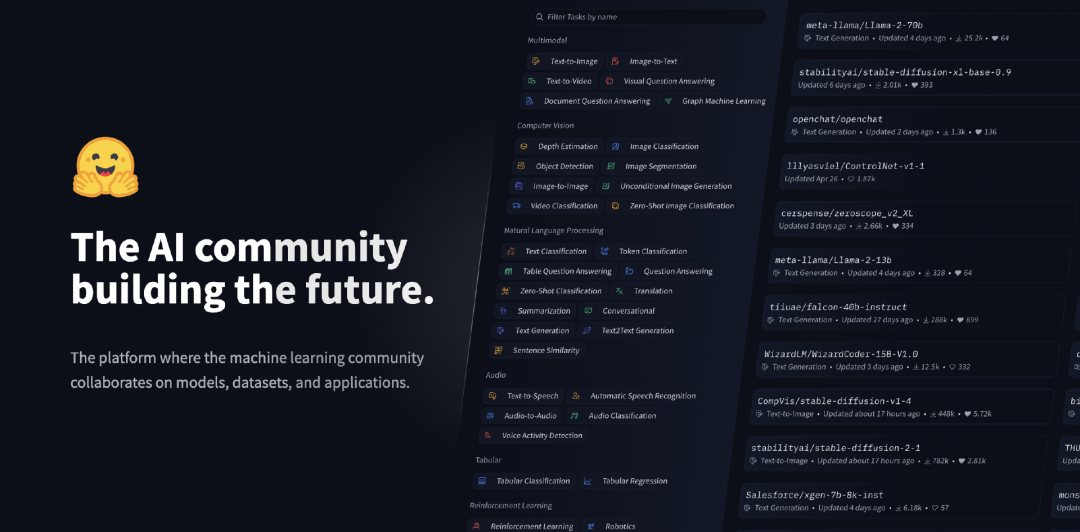Select the Audio Classification task tag
Viewport: 1080px width, 532px height.
coord(614,416)
